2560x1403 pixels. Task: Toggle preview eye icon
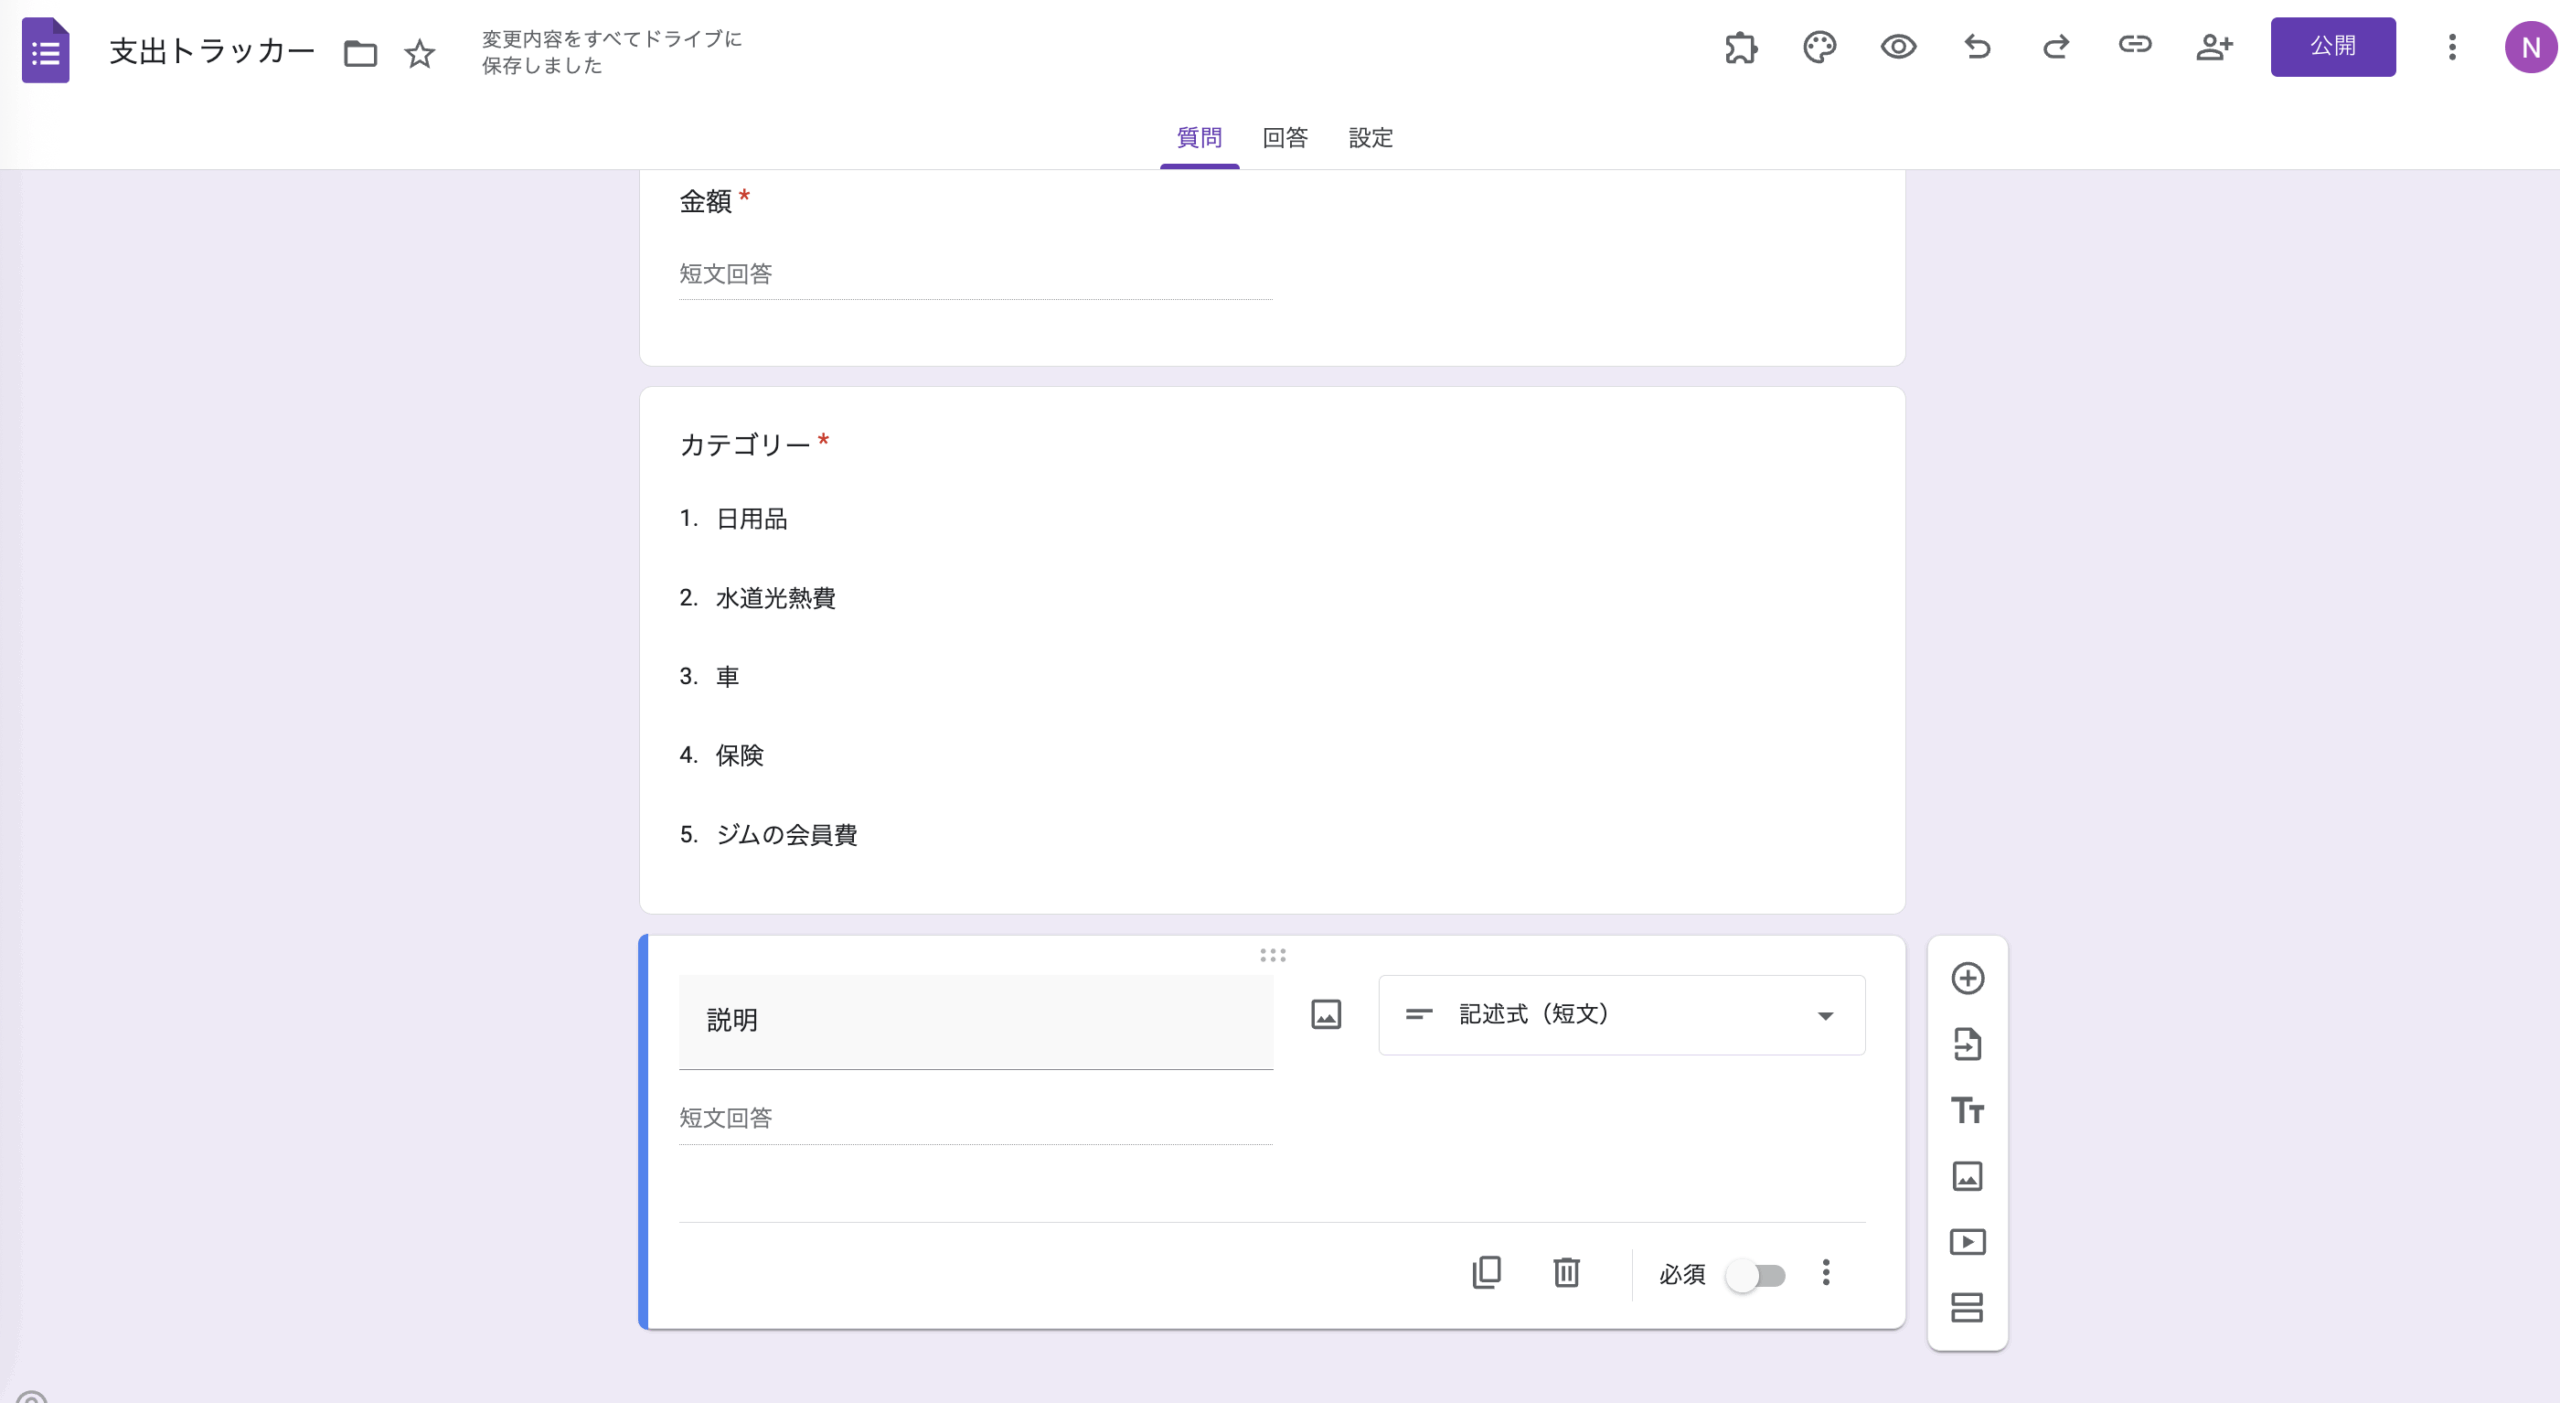tap(1898, 47)
